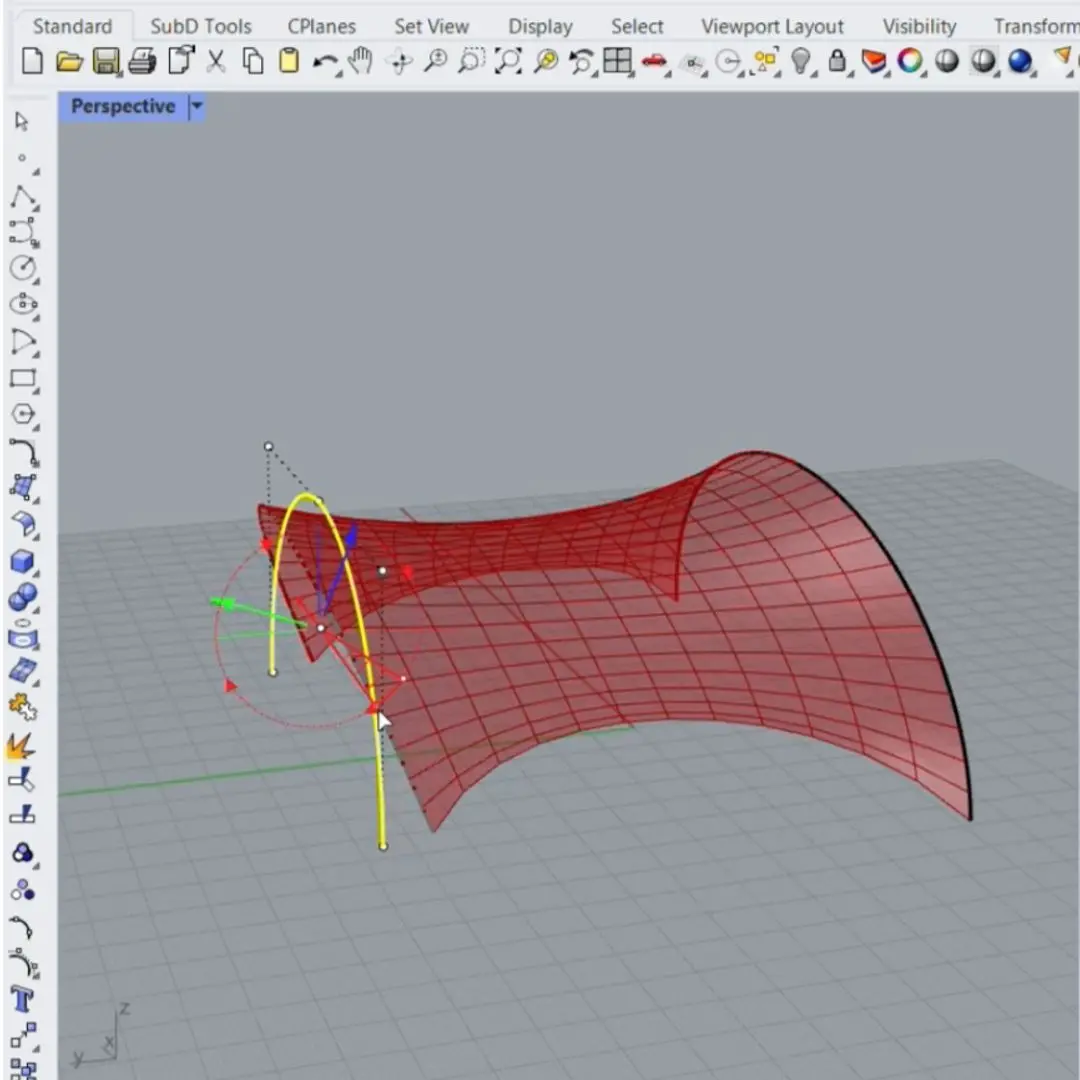Pick the Polygon tool

click(23, 415)
